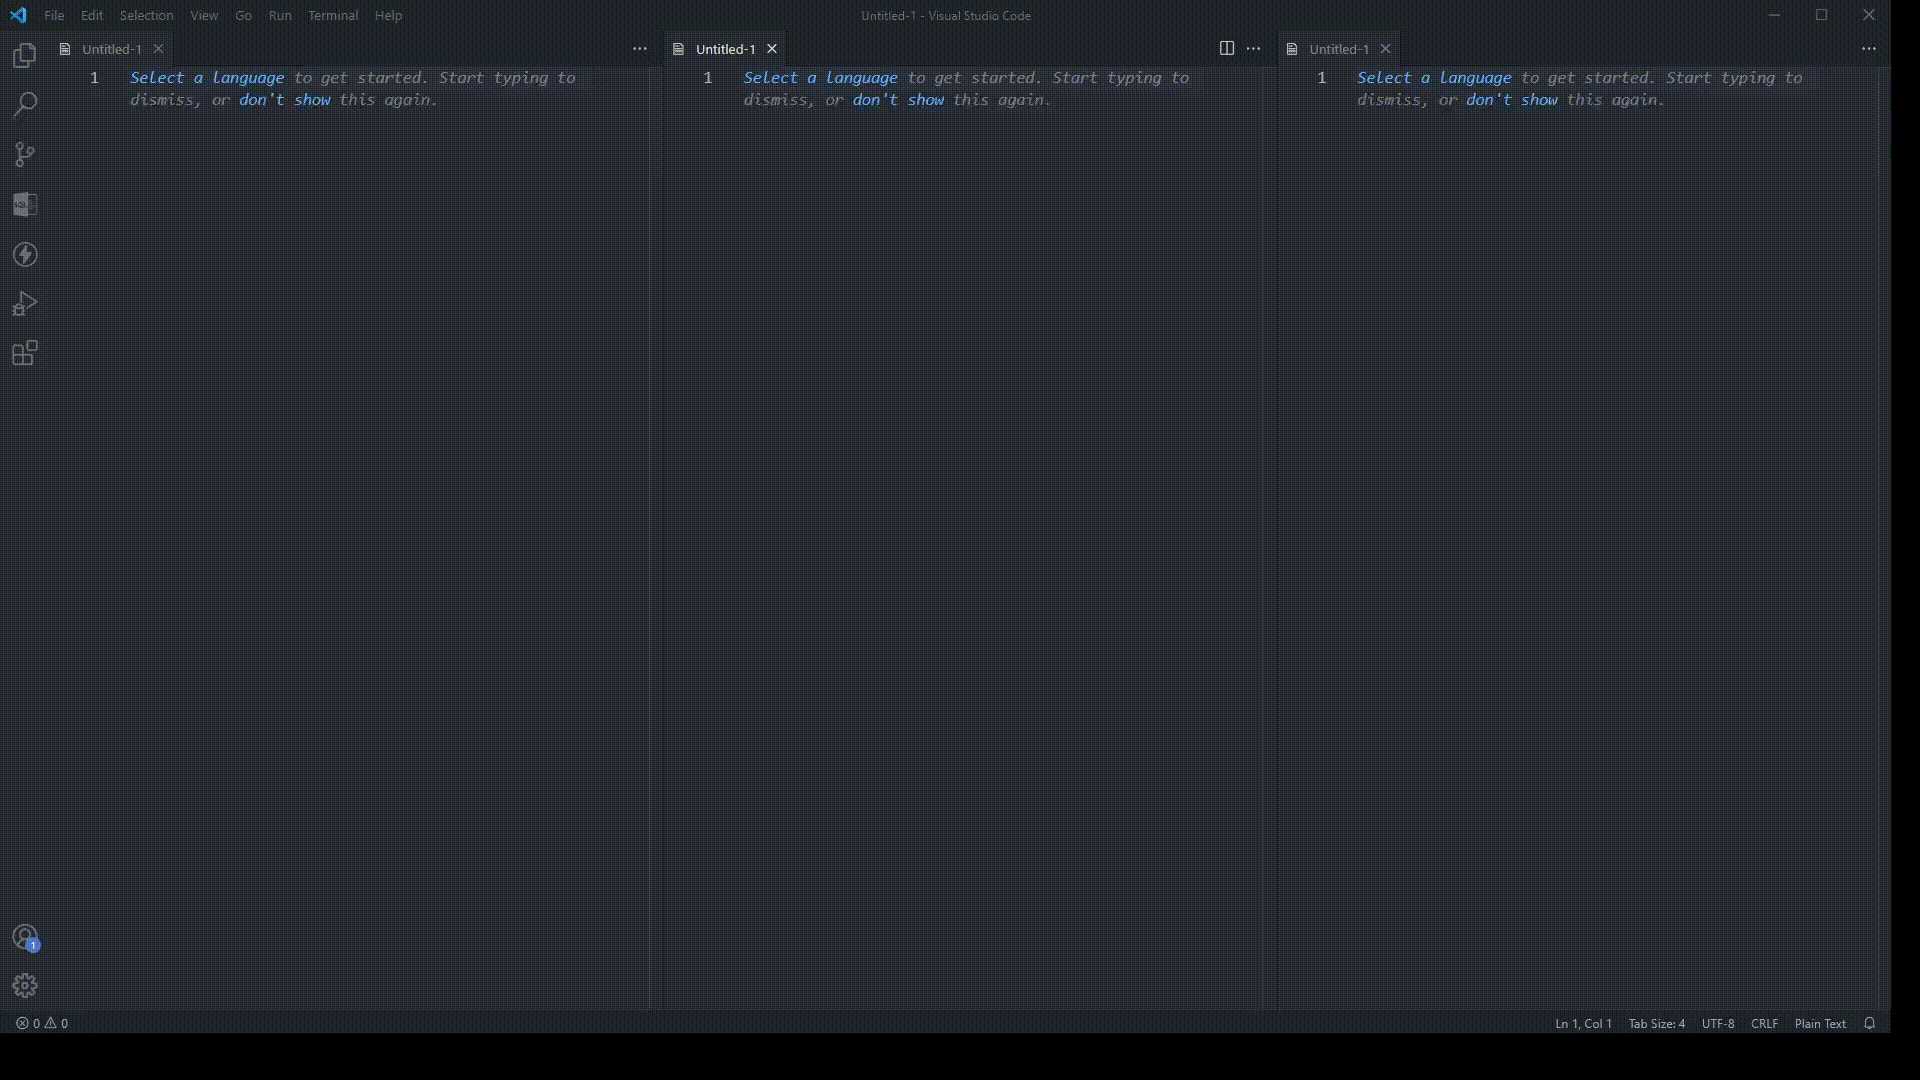Viewport: 1920px width, 1080px height.
Task: Open More Actions in left editor group
Action: click(640, 48)
